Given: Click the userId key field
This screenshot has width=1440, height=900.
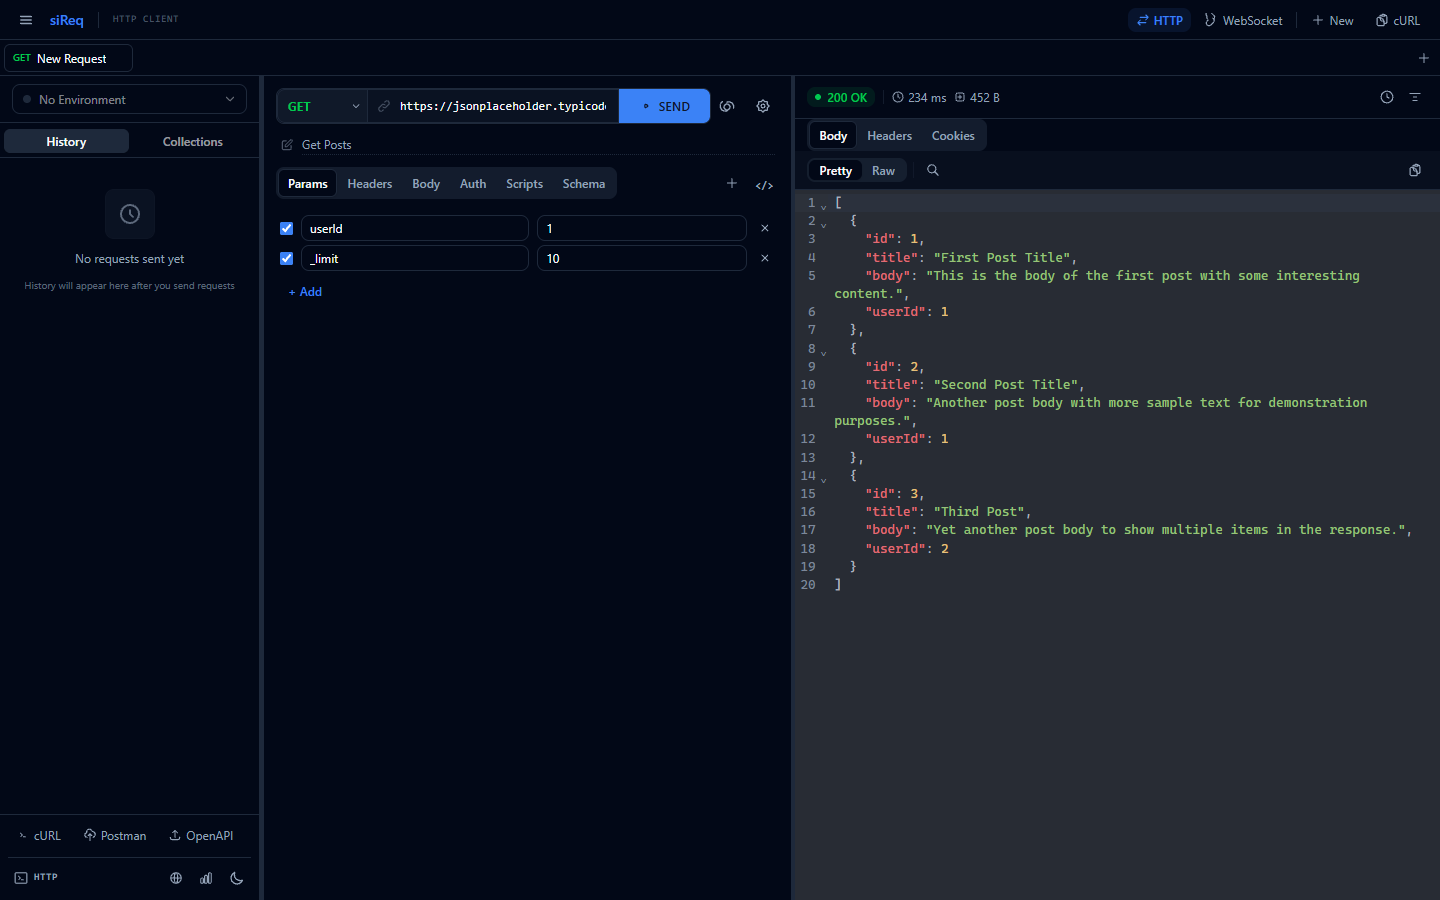Looking at the screenshot, I should point(415,228).
